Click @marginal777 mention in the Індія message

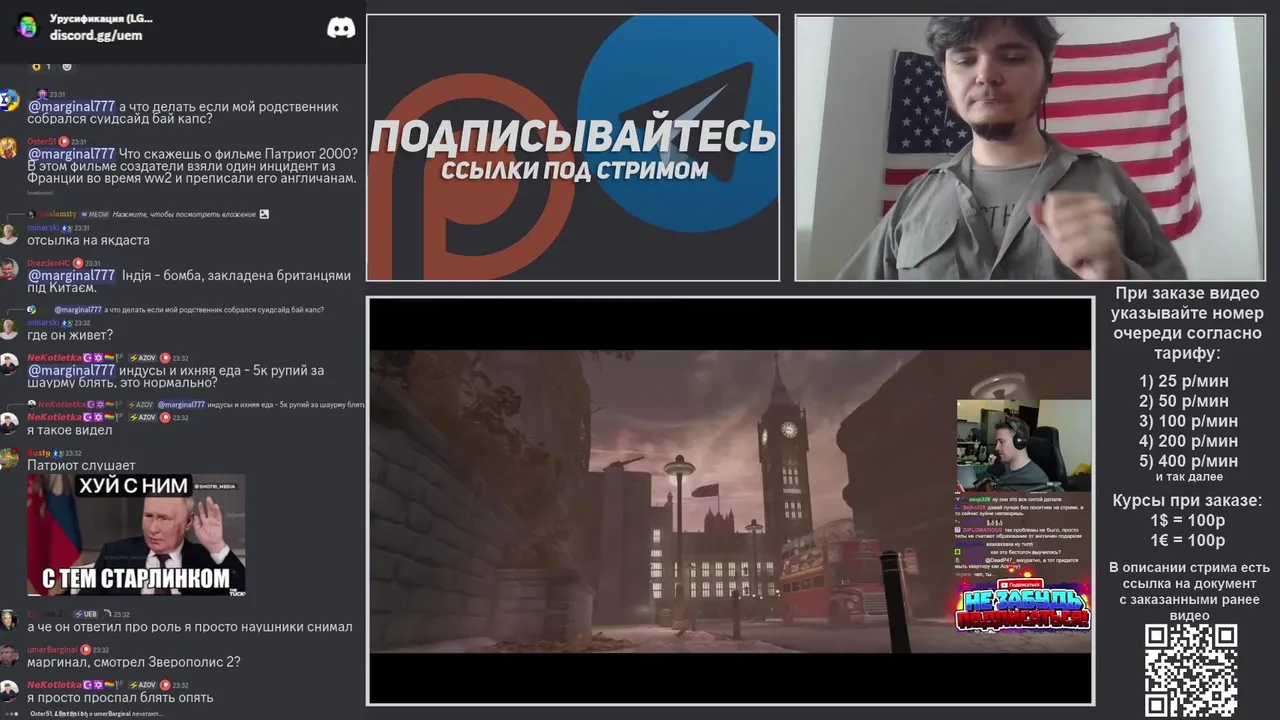[x=71, y=275]
